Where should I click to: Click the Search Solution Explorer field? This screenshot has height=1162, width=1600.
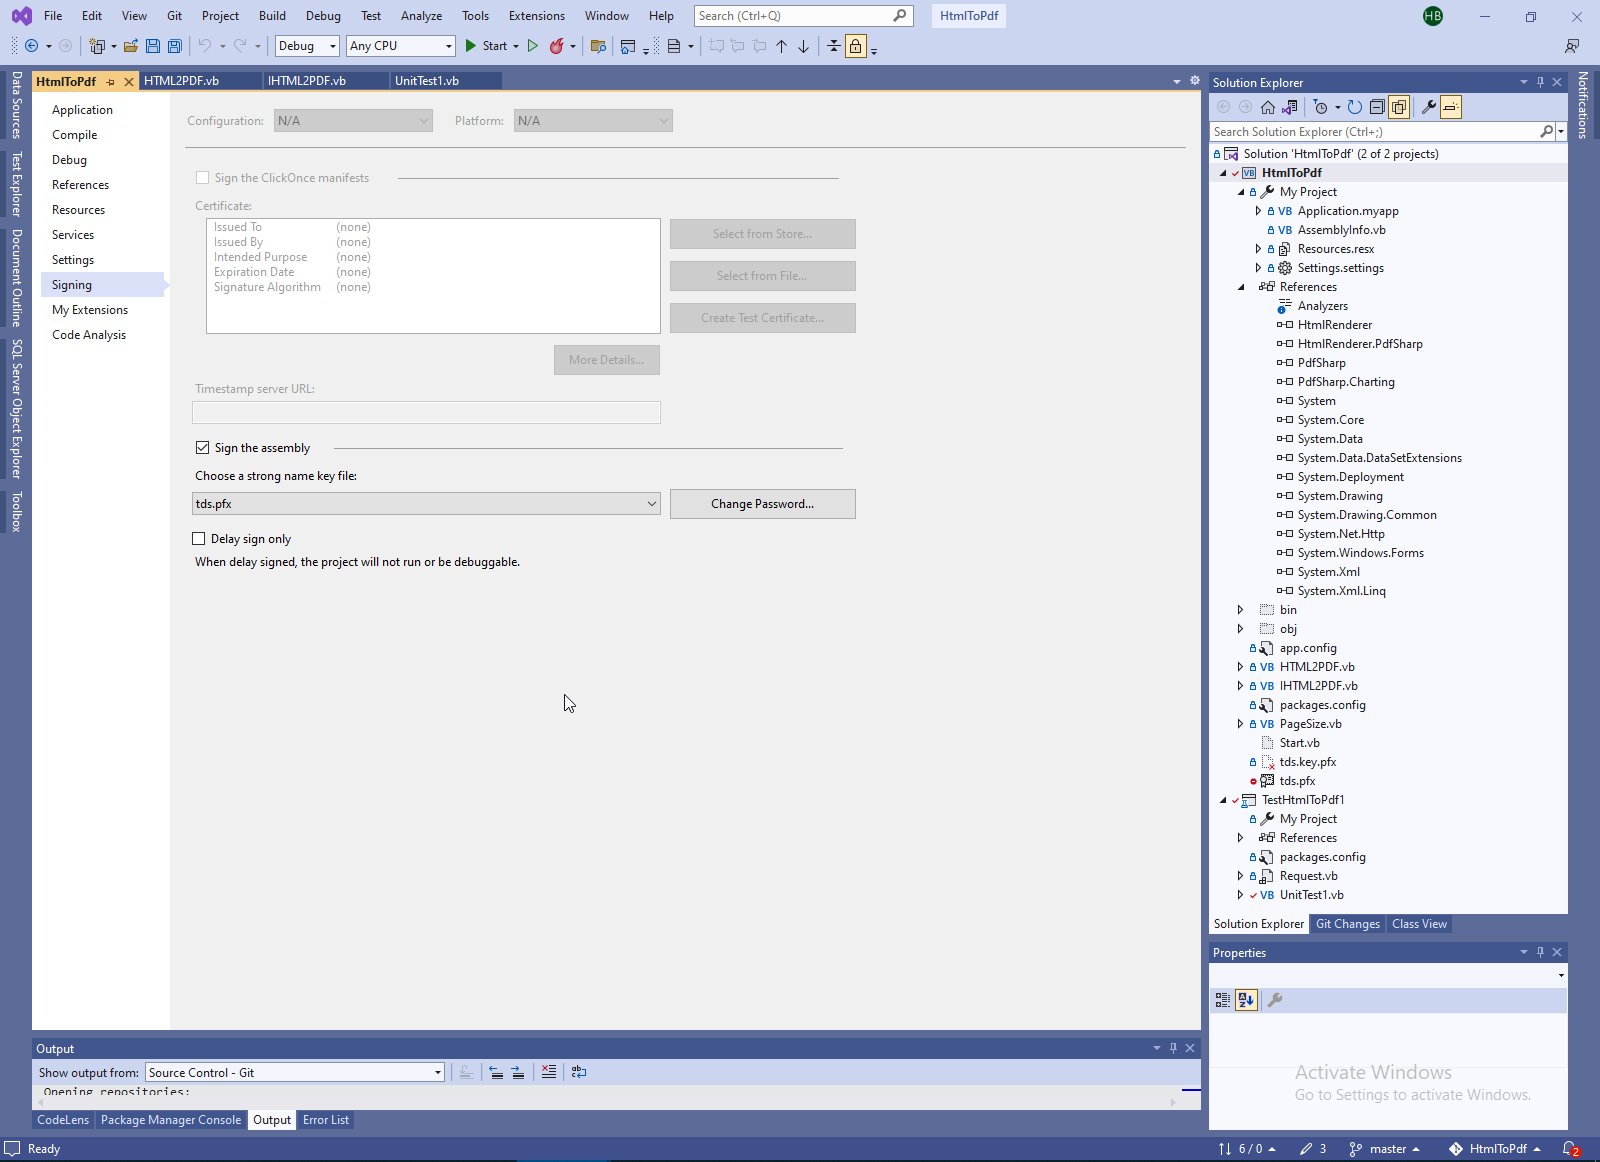coord(1375,132)
